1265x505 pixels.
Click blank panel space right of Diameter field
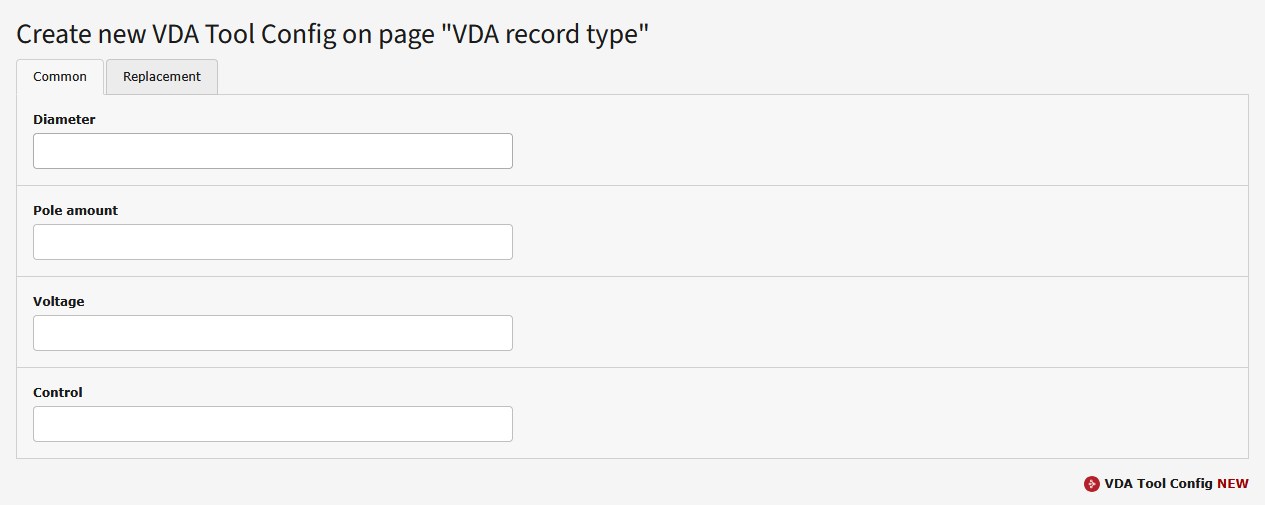850,151
